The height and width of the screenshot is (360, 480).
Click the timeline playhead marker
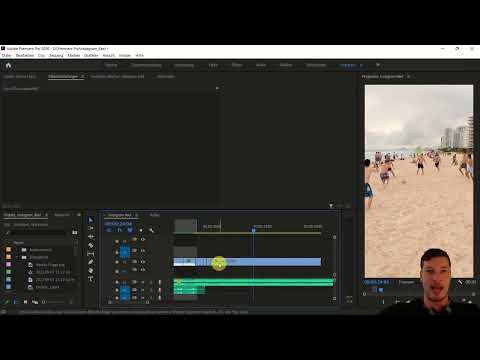pos(254,230)
